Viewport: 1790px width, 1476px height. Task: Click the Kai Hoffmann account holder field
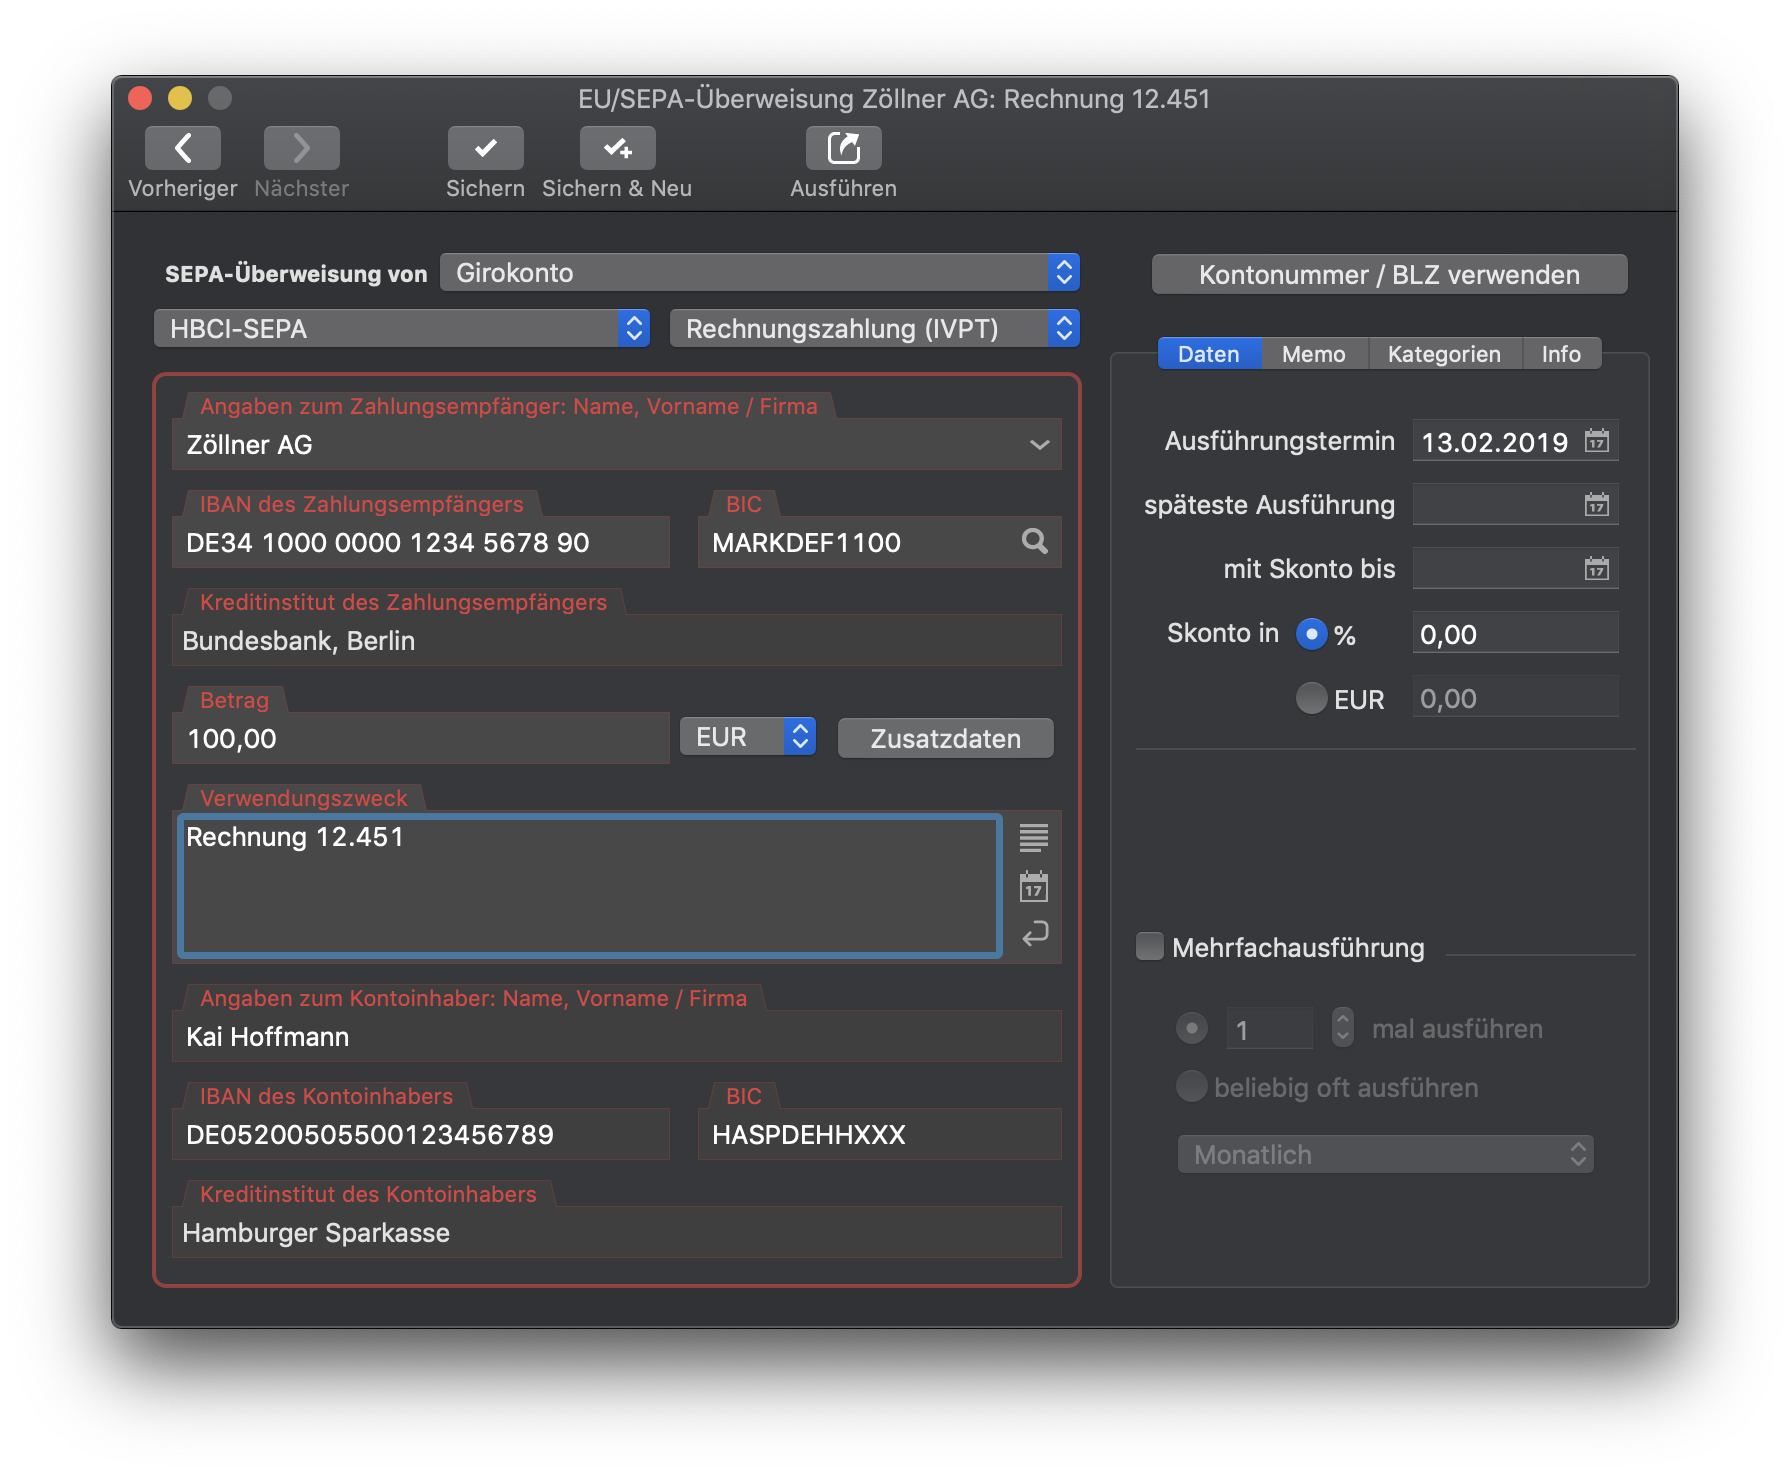point(617,1037)
